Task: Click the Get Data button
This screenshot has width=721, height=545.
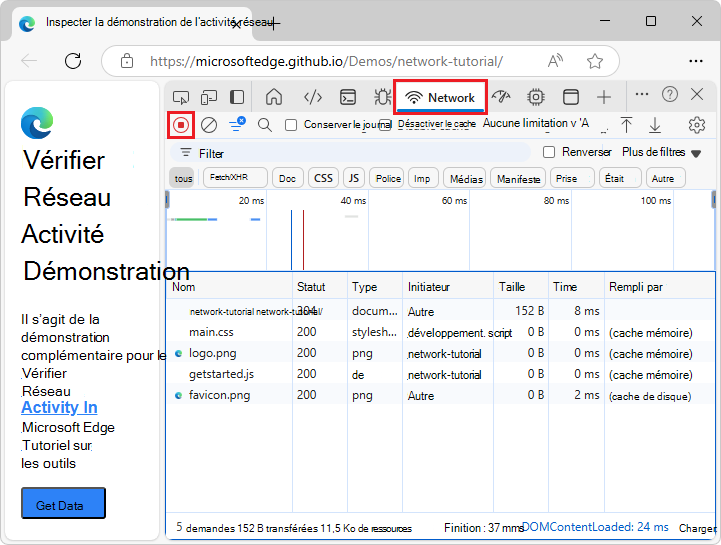Action: 63,503
